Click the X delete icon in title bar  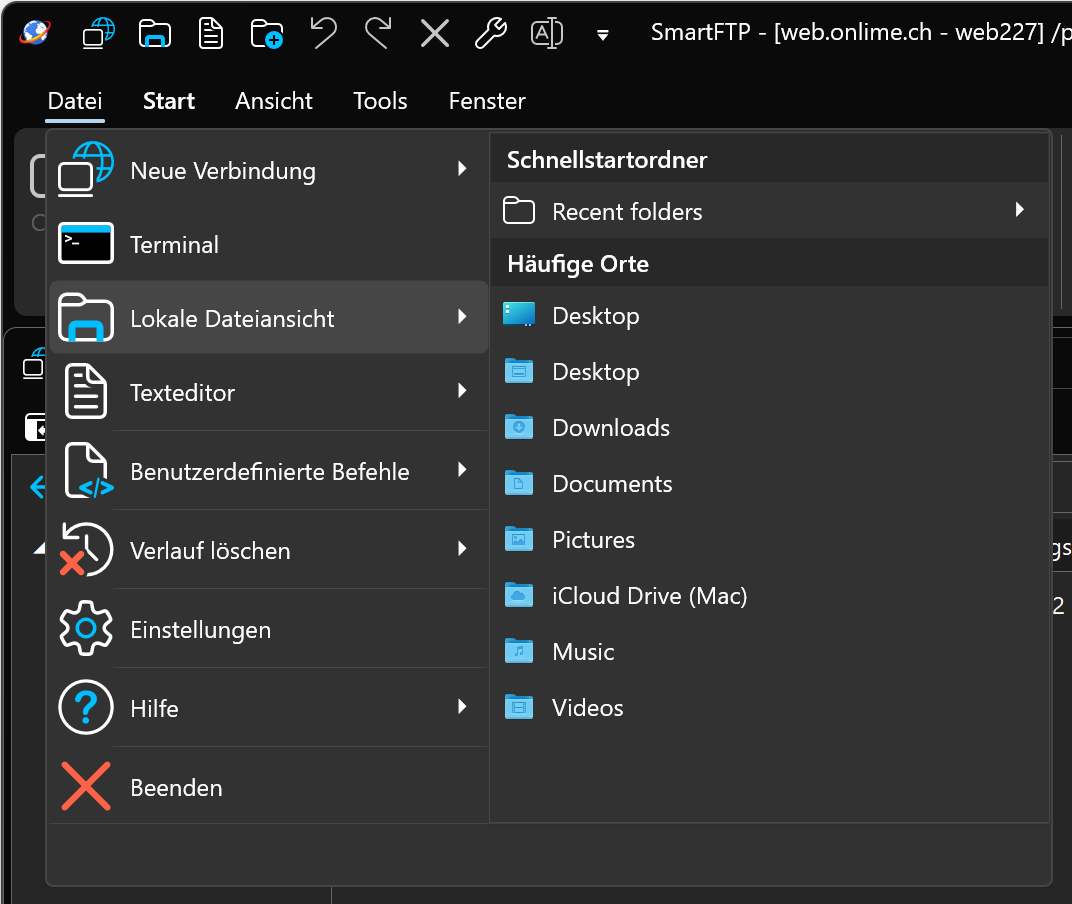tap(435, 33)
